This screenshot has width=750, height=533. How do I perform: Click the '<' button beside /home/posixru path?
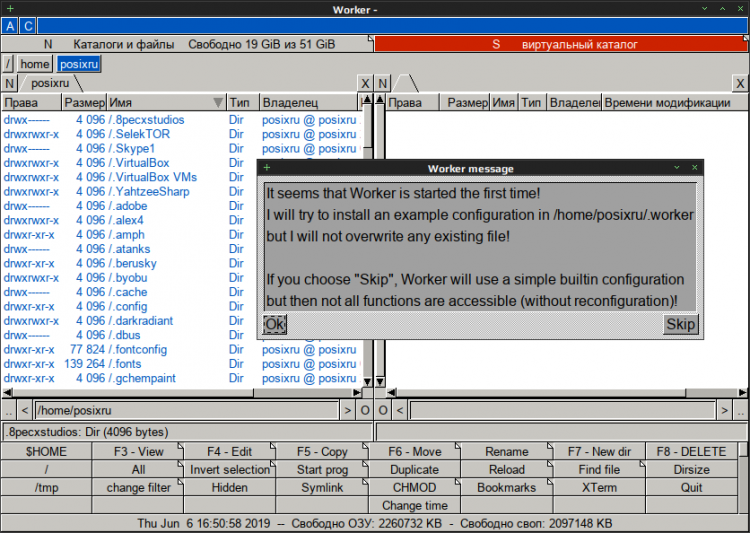(25, 410)
